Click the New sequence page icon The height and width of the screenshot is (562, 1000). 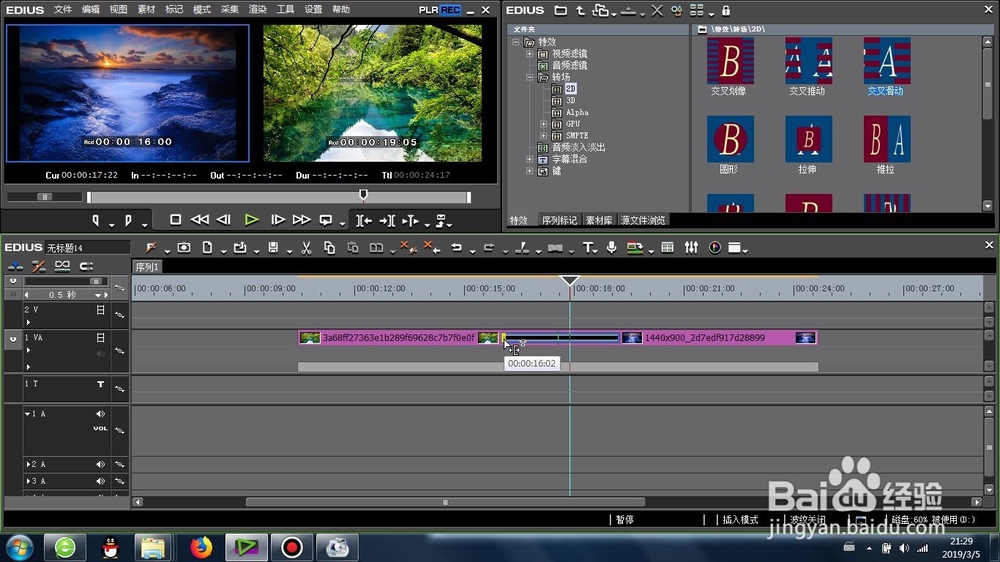pos(207,248)
